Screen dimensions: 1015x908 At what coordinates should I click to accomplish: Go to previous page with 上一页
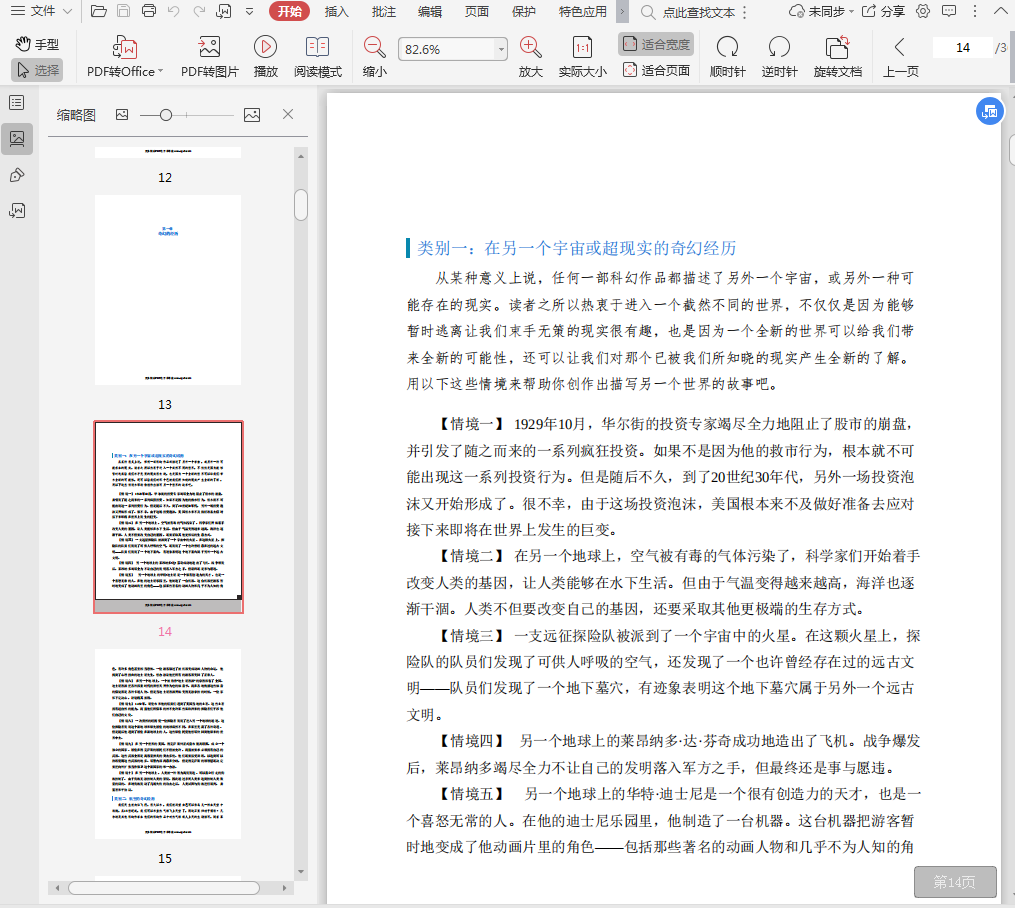(x=900, y=47)
